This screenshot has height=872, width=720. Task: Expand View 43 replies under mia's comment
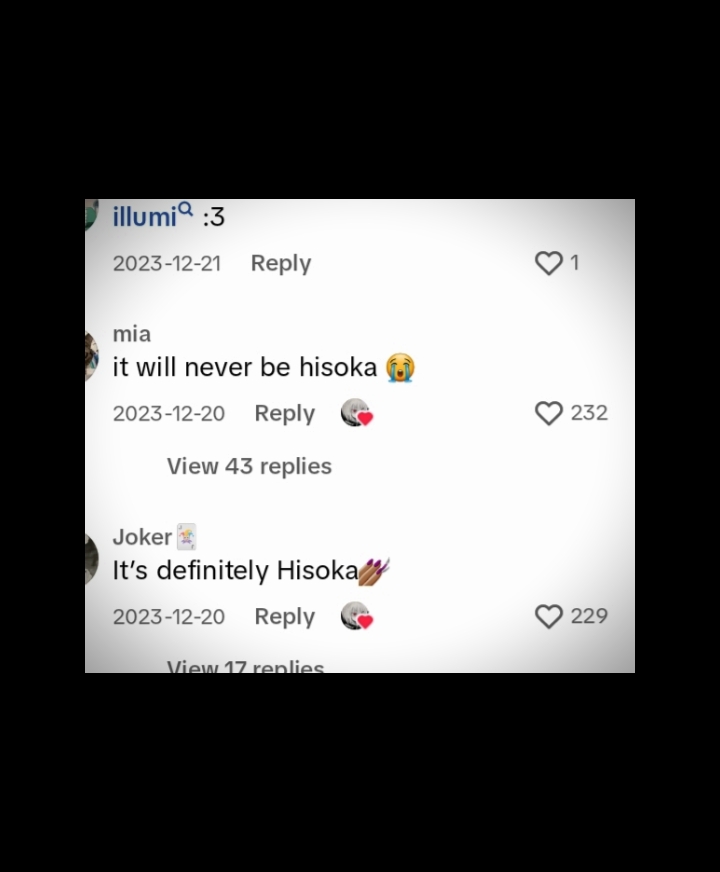pos(249,466)
